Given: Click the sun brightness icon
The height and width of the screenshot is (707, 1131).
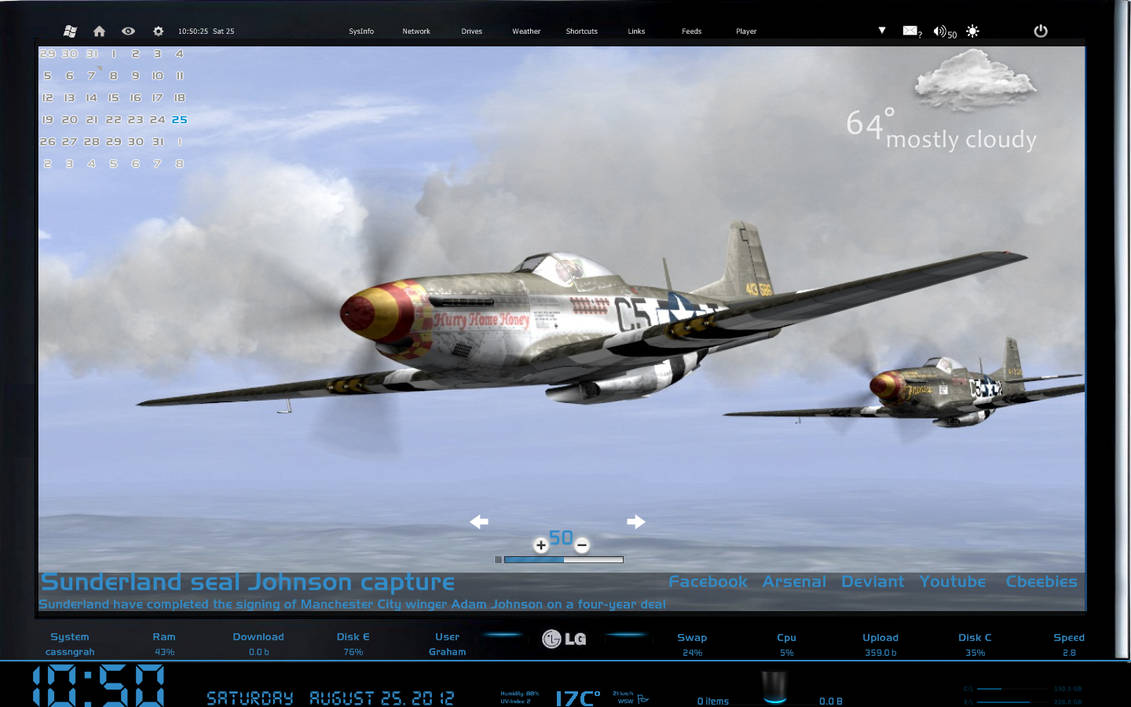Looking at the screenshot, I should point(973,31).
